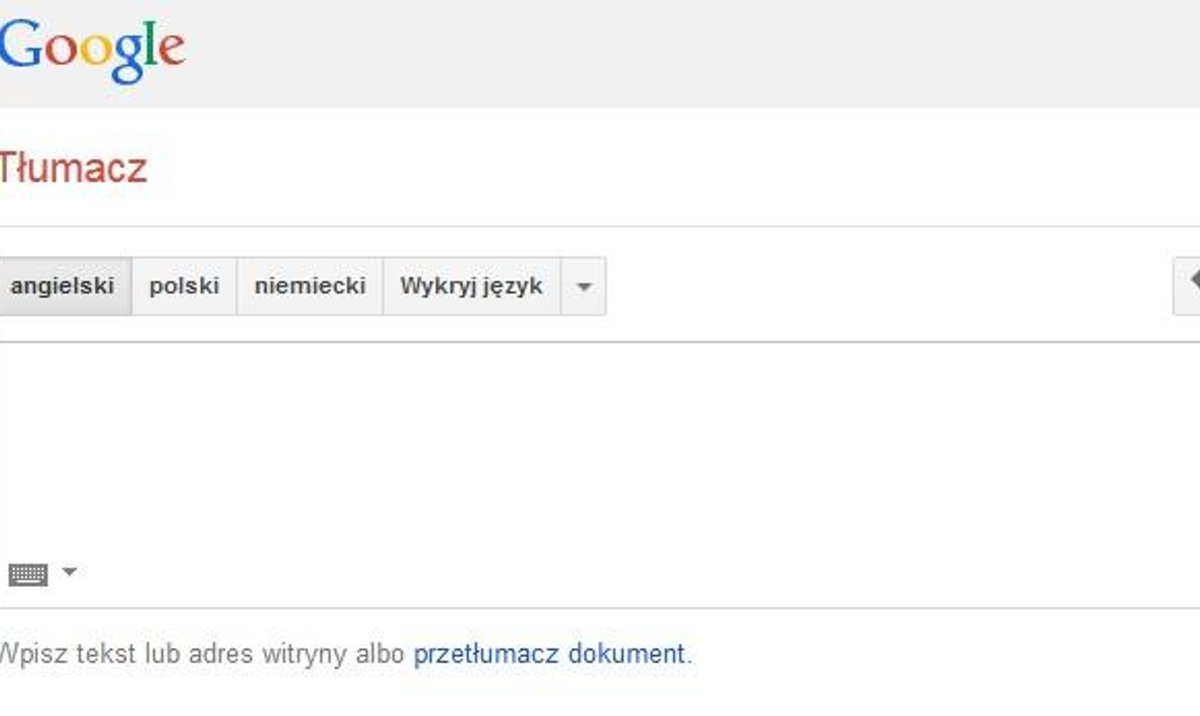Expand the keyboard input method arrow
This screenshot has height=716, width=1200.
pyautogui.click(x=69, y=573)
